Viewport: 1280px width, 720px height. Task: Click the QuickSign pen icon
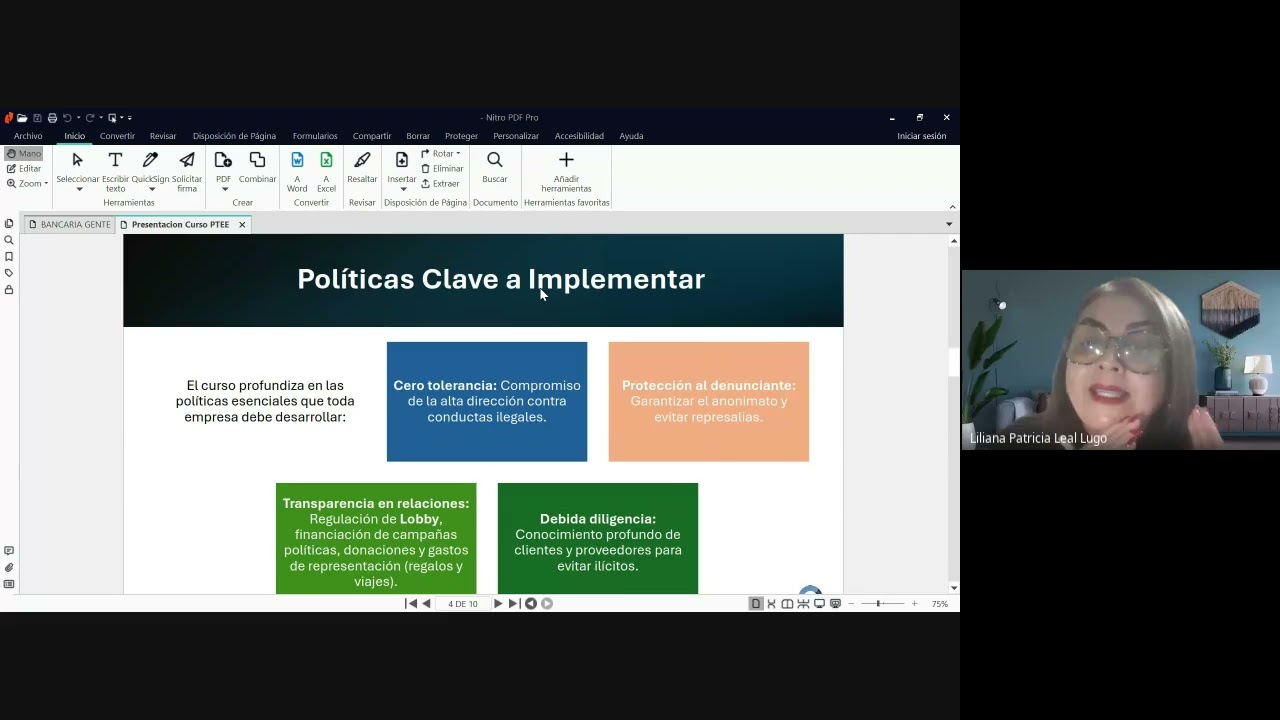pyautogui.click(x=151, y=160)
